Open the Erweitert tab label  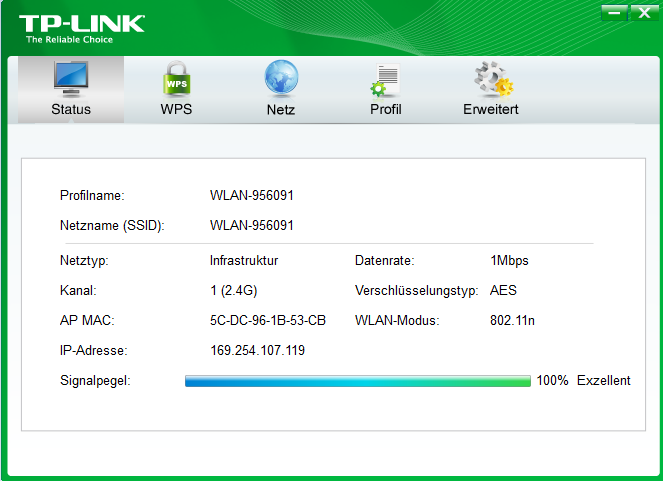point(491,109)
